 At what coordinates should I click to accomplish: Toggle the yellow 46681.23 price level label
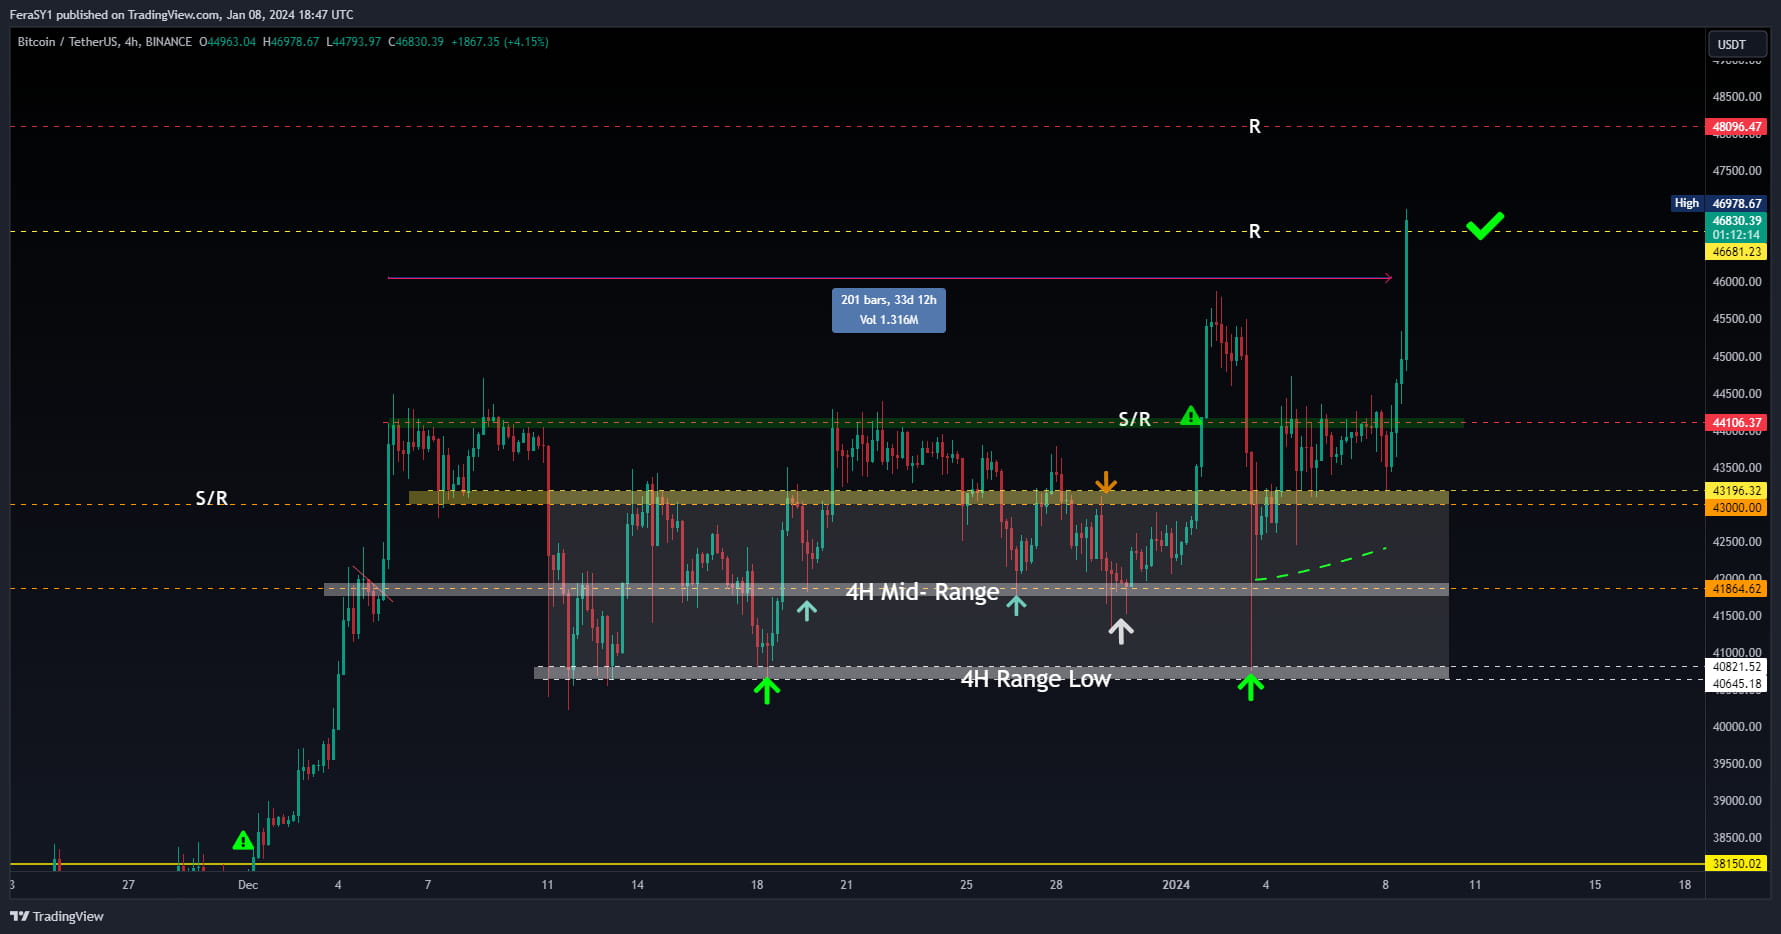tap(1736, 252)
